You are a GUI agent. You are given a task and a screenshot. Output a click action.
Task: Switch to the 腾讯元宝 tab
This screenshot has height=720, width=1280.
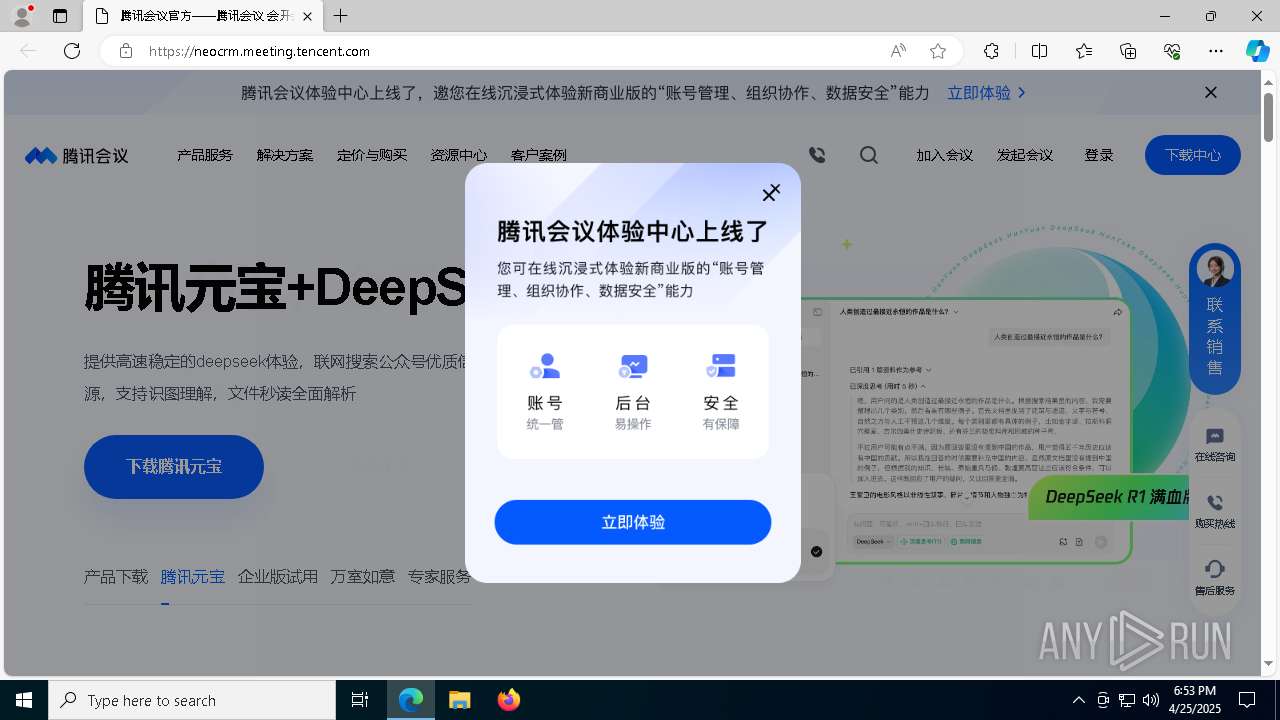(x=193, y=577)
